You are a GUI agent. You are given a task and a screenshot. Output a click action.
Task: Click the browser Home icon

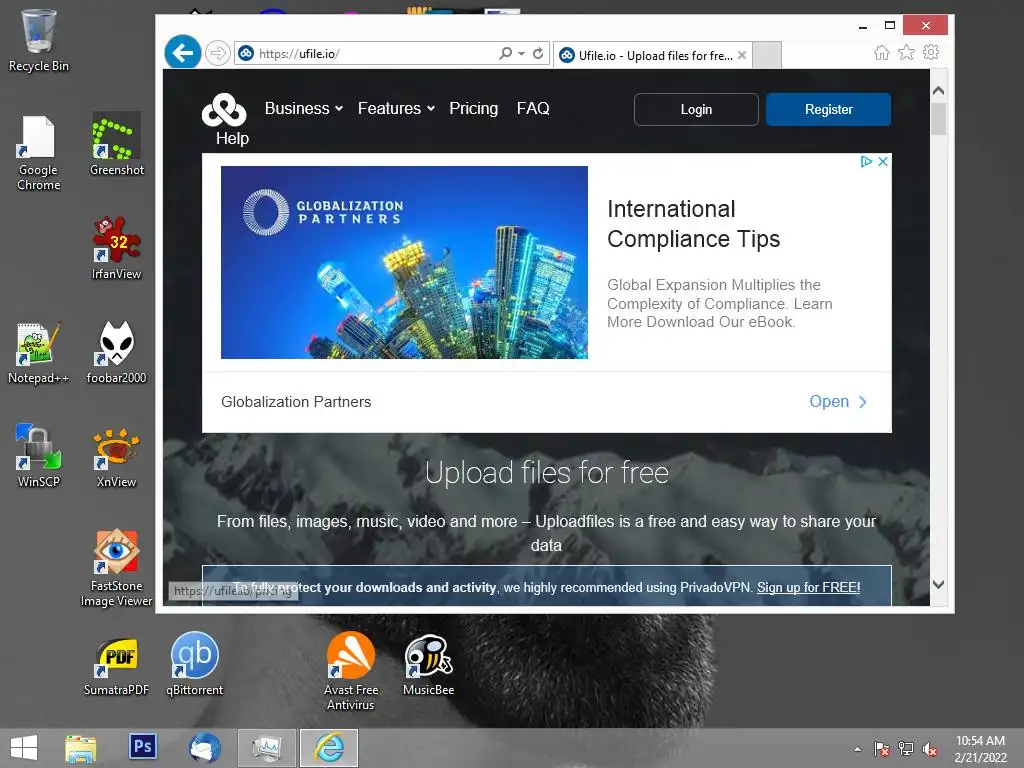[x=882, y=52]
